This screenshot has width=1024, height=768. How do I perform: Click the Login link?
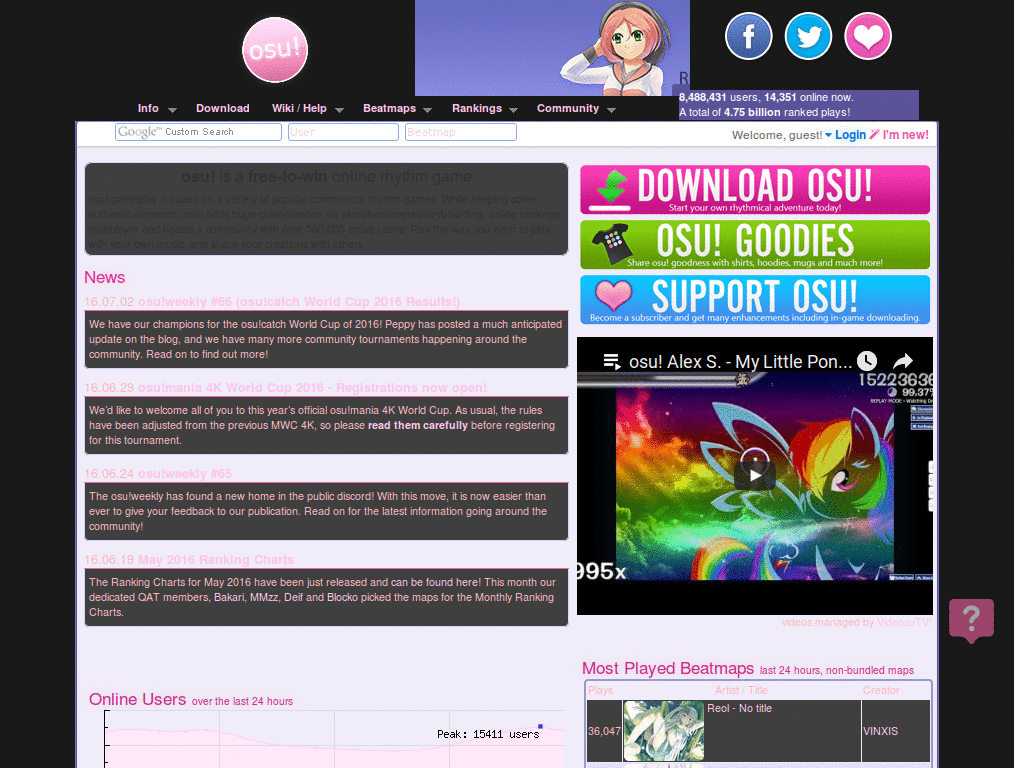pyautogui.click(x=850, y=135)
